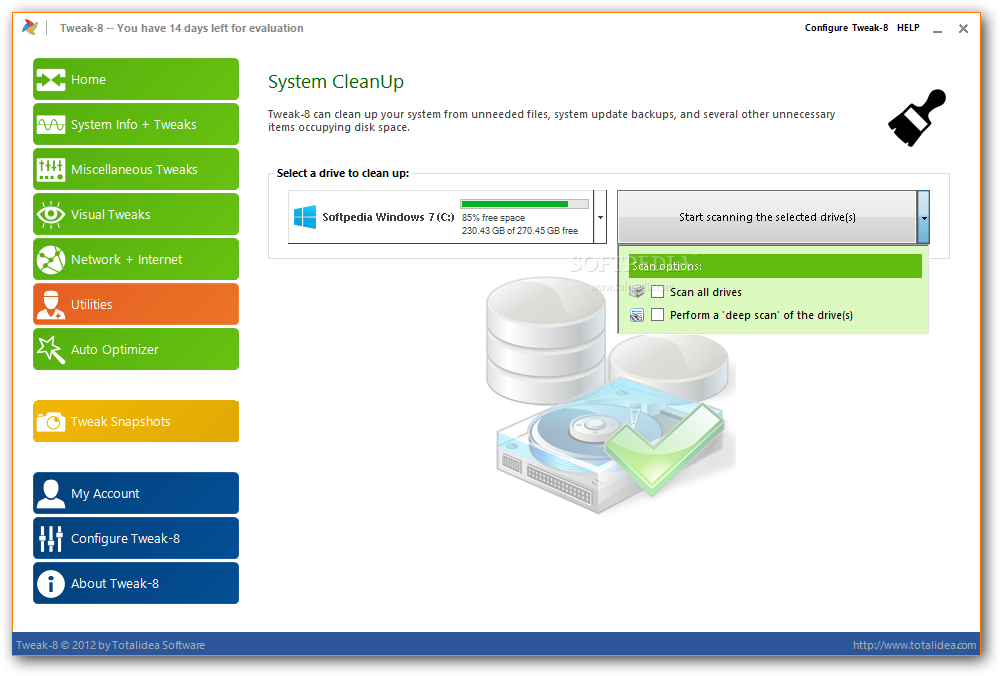Open Tweak Snapshots
Viewport: 1001px width, 676px height.
pos(136,421)
